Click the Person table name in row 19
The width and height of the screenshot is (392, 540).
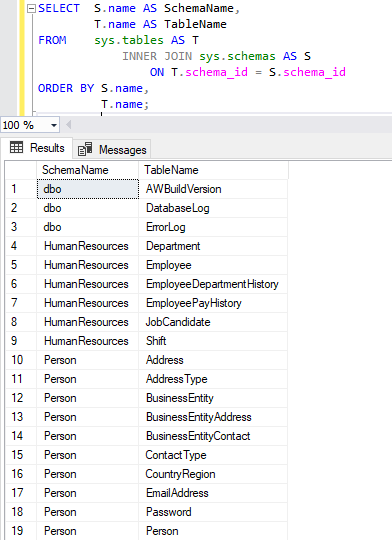(213, 531)
